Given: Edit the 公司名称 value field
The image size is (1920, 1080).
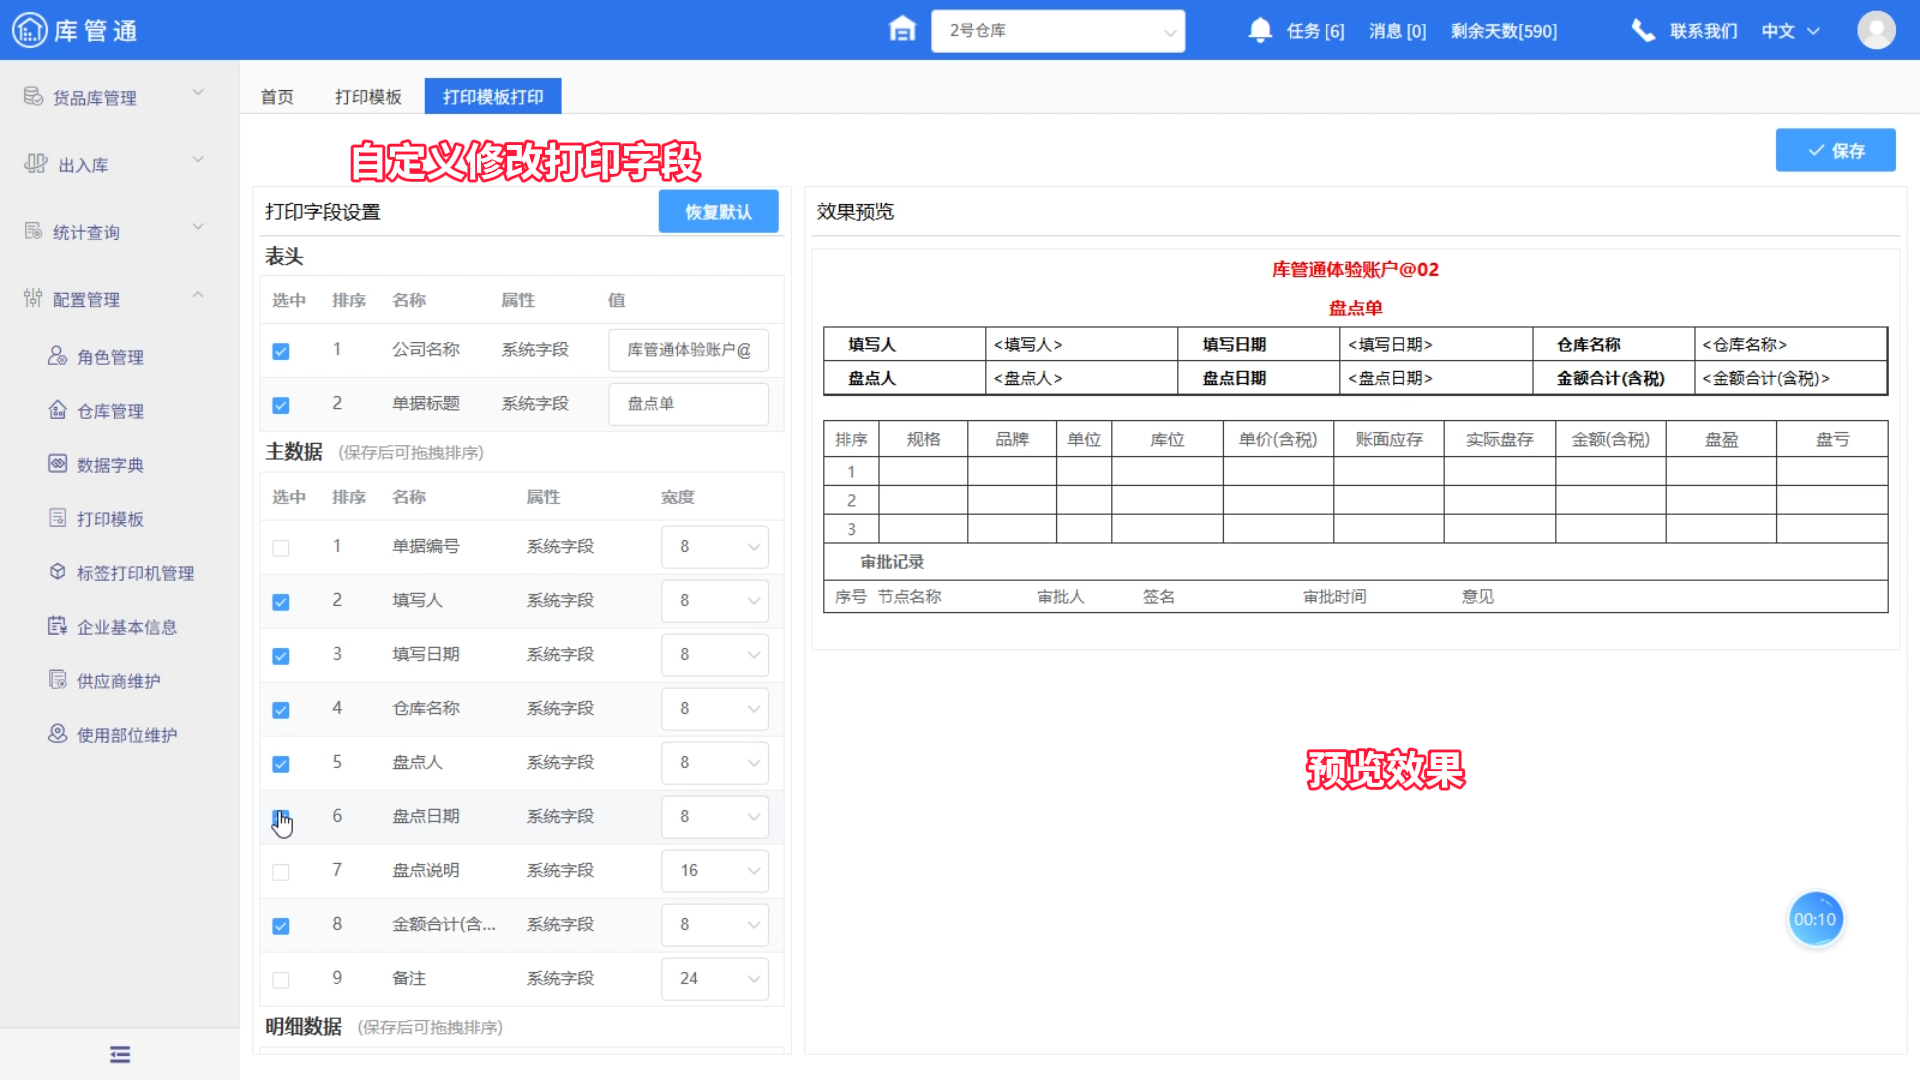Looking at the screenshot, I should 688,350.
